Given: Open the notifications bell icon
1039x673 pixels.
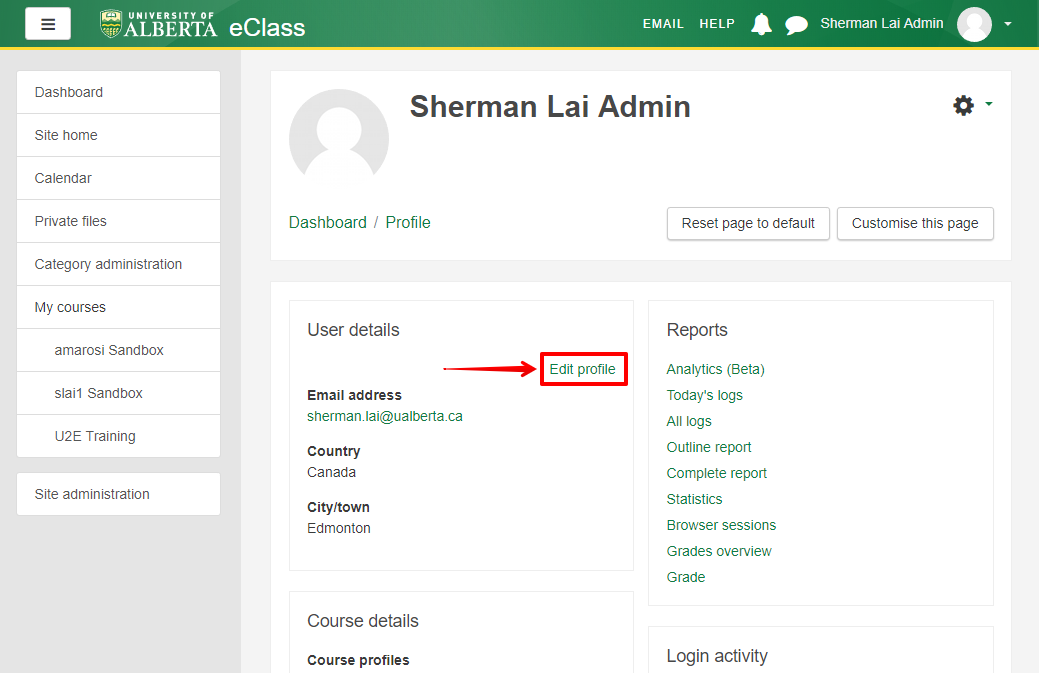Looking at the screenshot, I should pyautogui.click(x=761, y=24).
